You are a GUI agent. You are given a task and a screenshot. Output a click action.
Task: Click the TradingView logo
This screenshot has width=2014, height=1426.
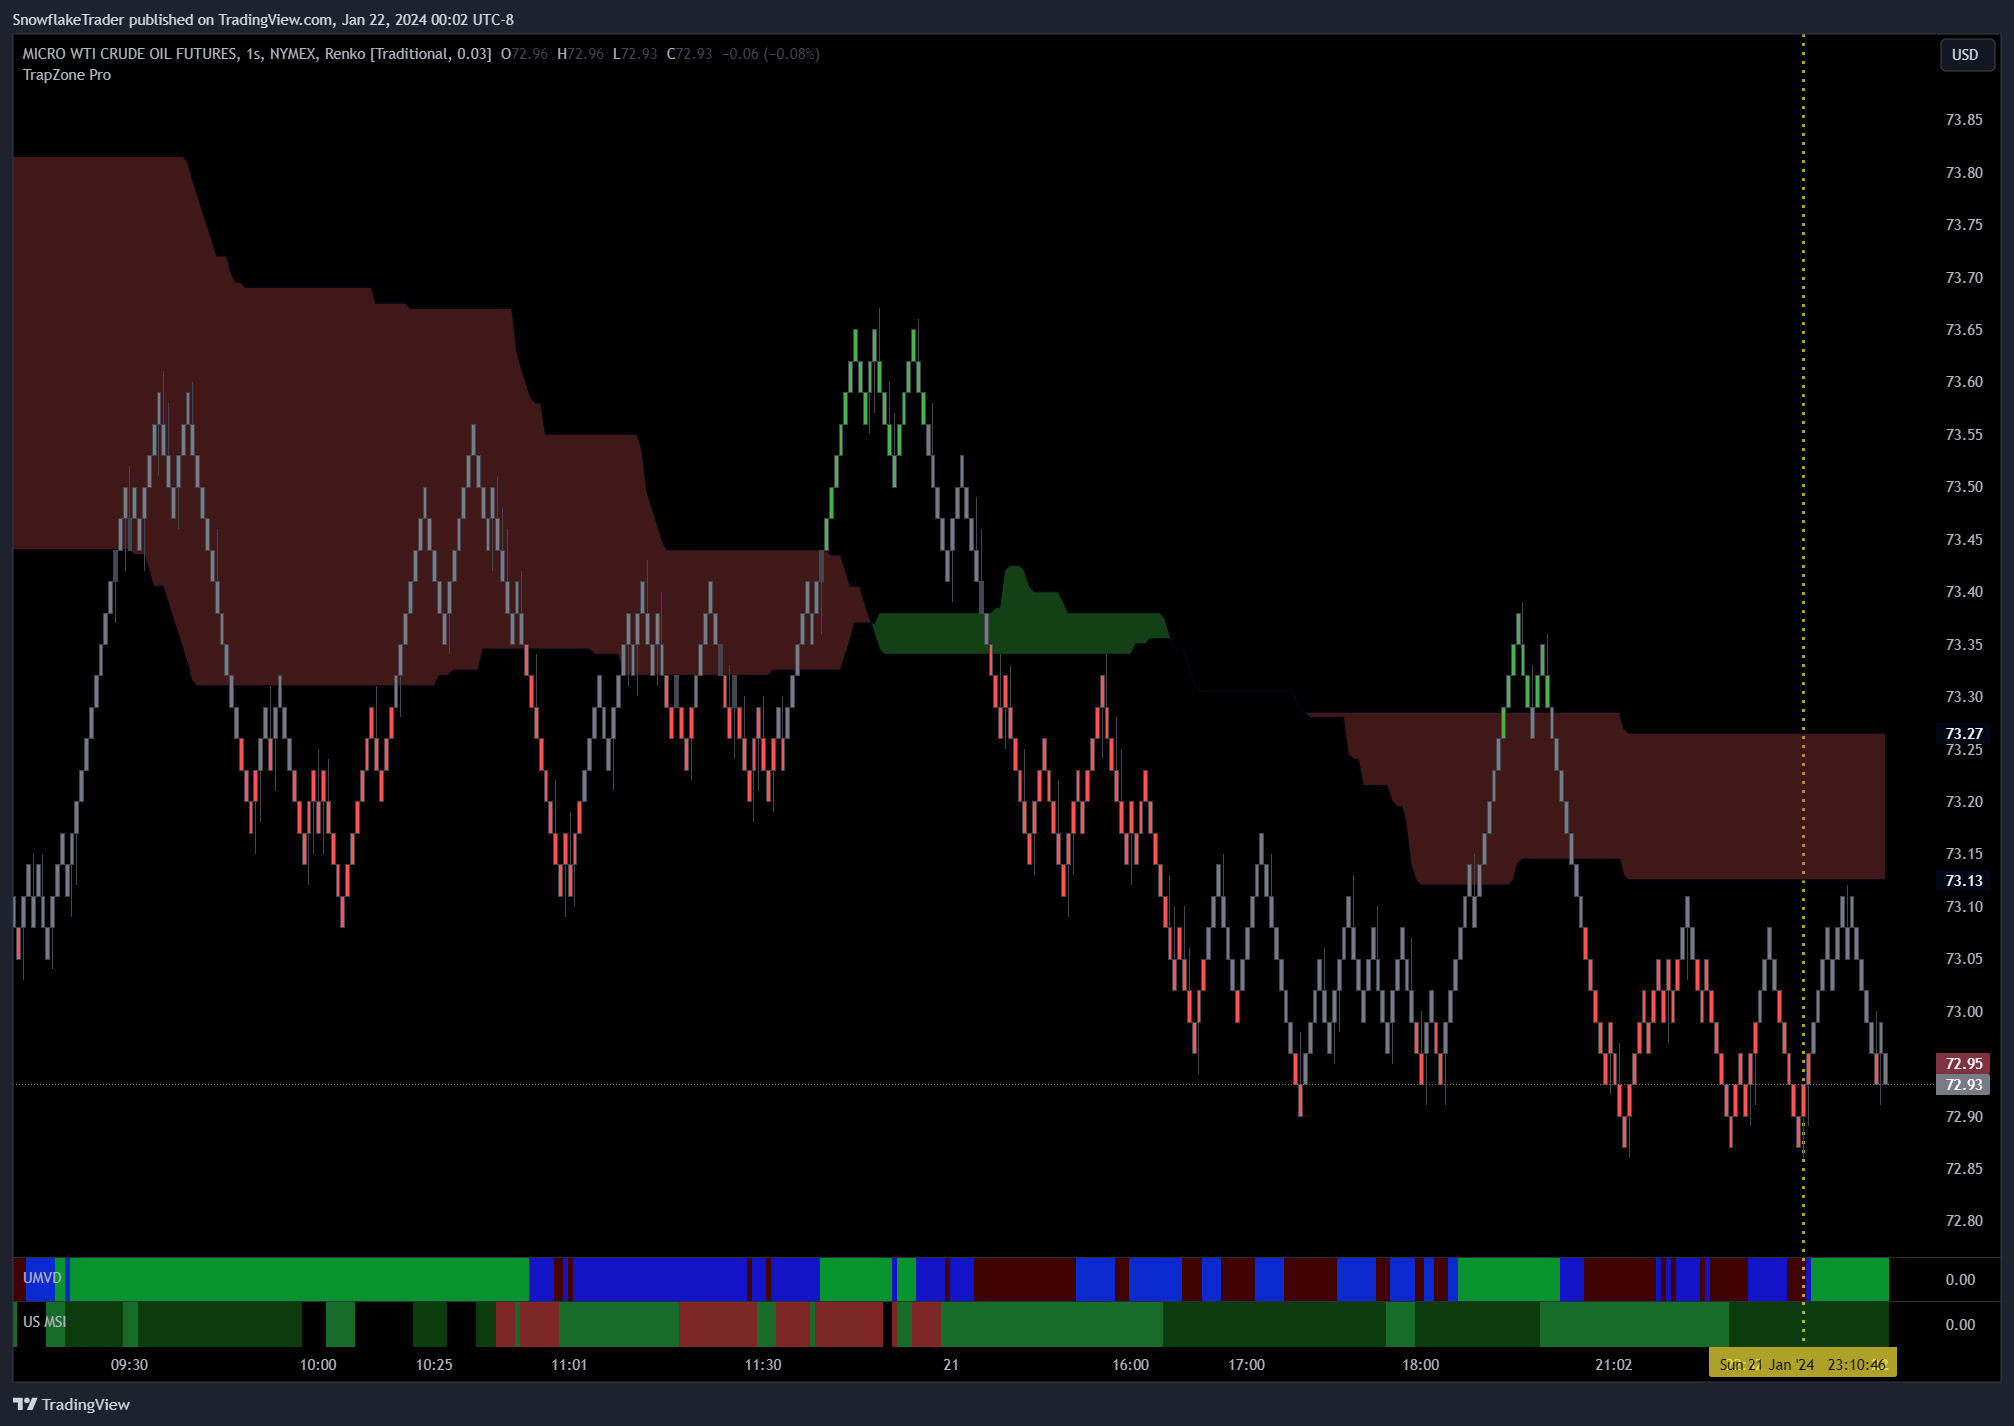coord(71,1404)
